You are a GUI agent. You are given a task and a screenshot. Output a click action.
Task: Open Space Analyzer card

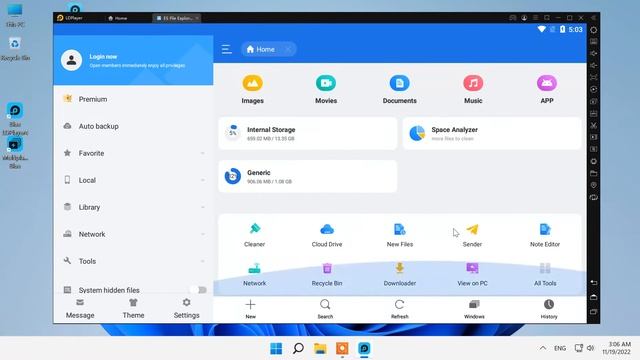[491, 133]
